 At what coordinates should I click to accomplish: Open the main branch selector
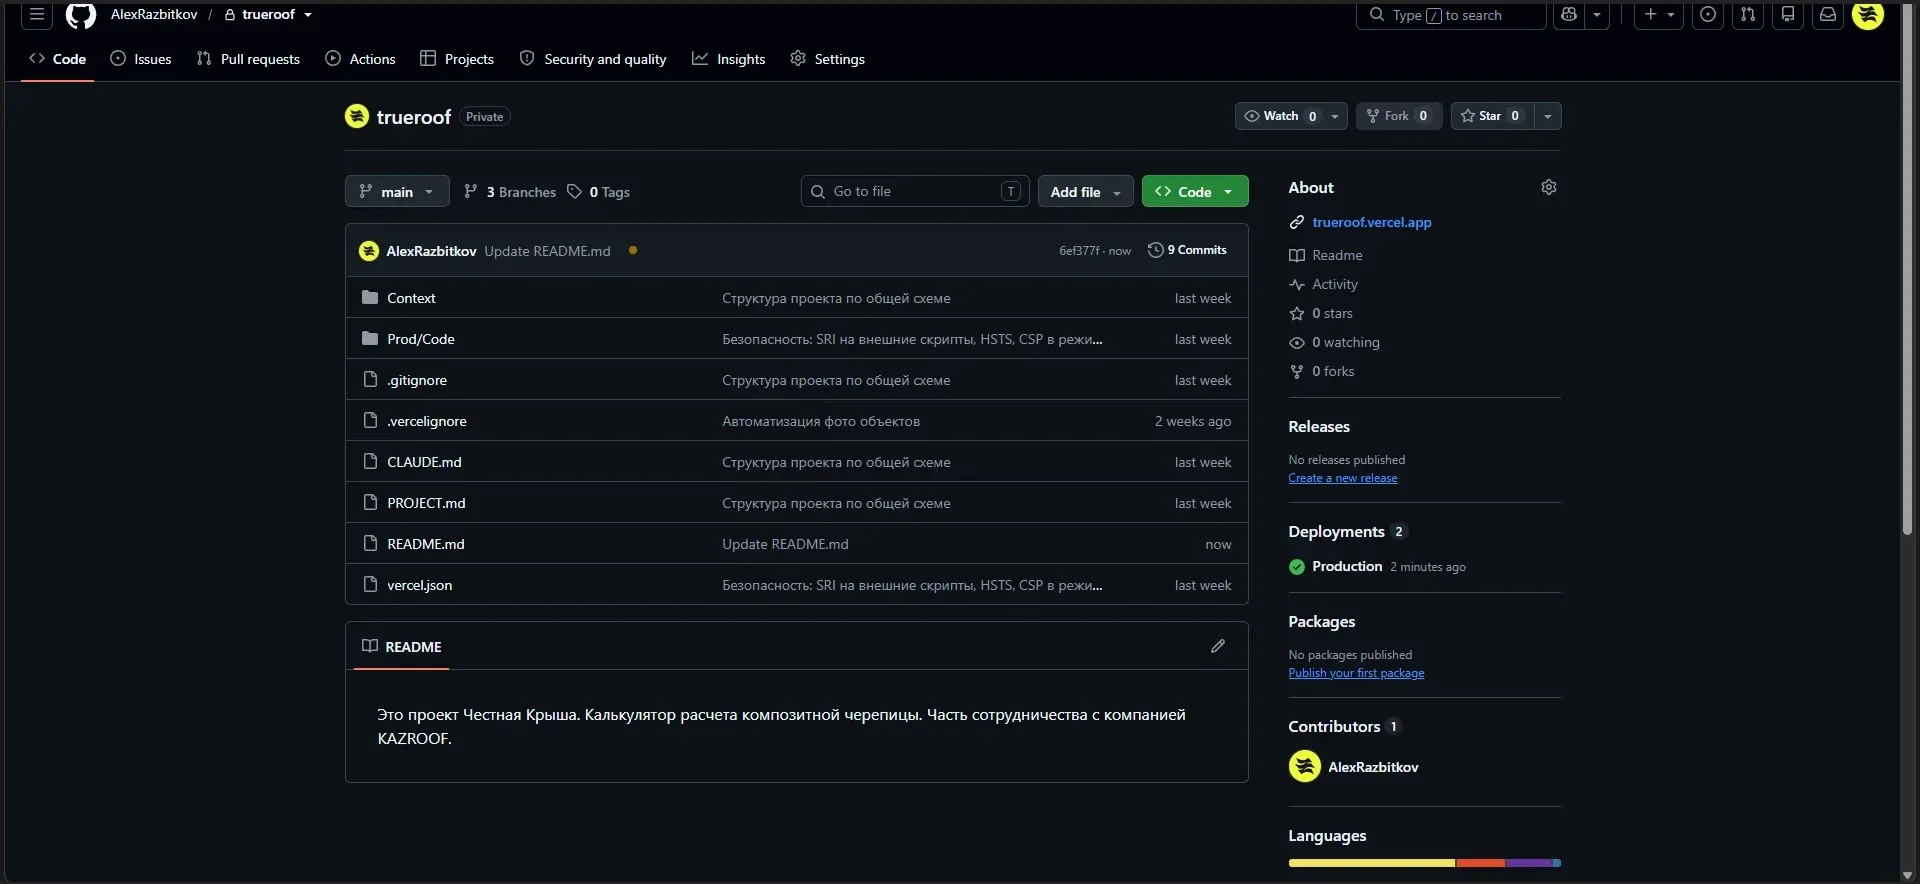(x=397, y=191)
